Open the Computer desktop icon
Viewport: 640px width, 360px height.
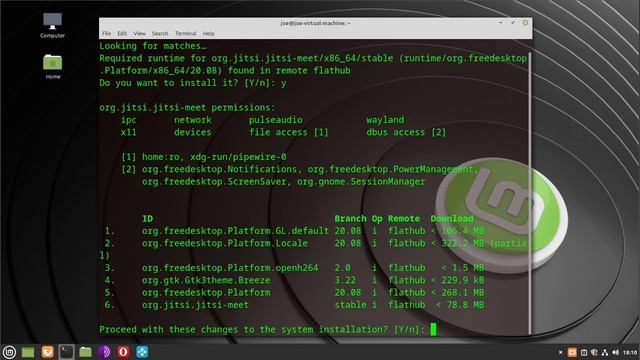click(x=52, y=25)
